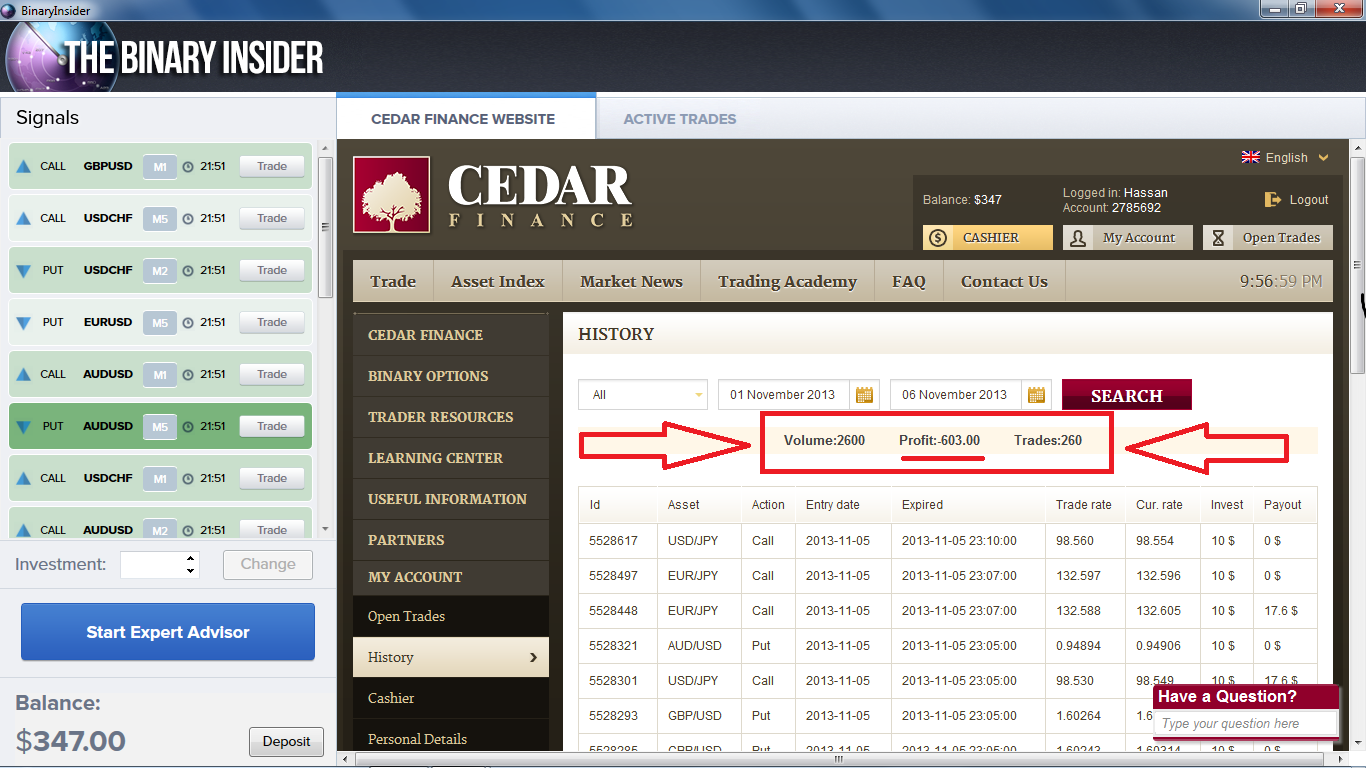This screenshot has height=768, width=1366.
Task: Click the BinaryInsider title bar app icon
Action: point(9,10)
